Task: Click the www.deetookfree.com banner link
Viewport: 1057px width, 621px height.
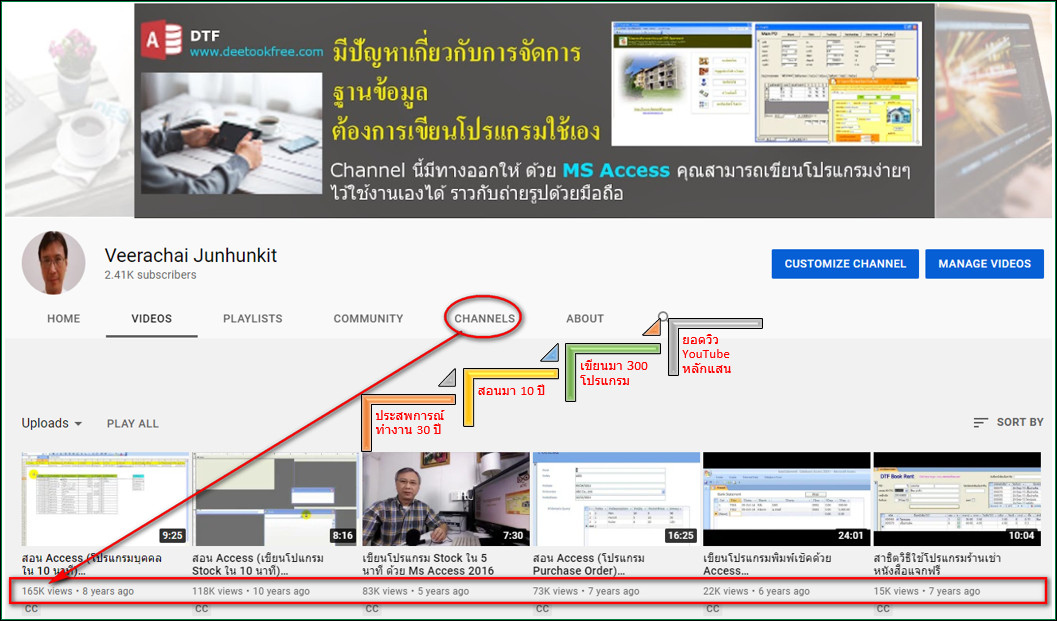Action: click(256, 51)
